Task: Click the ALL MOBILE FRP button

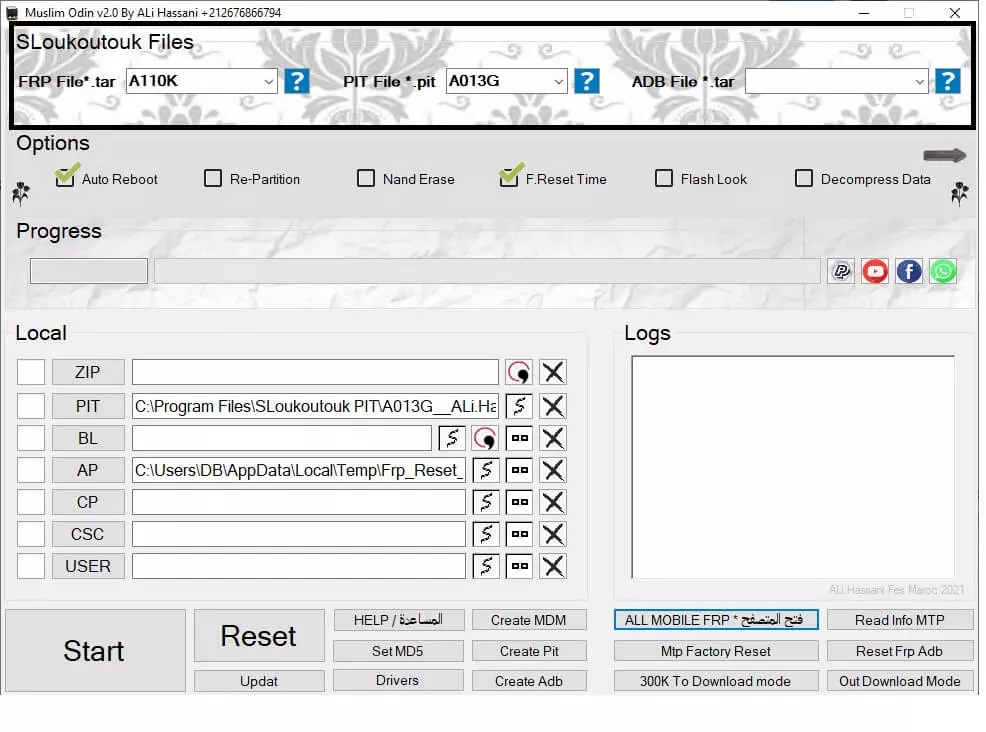Action: 715,620
